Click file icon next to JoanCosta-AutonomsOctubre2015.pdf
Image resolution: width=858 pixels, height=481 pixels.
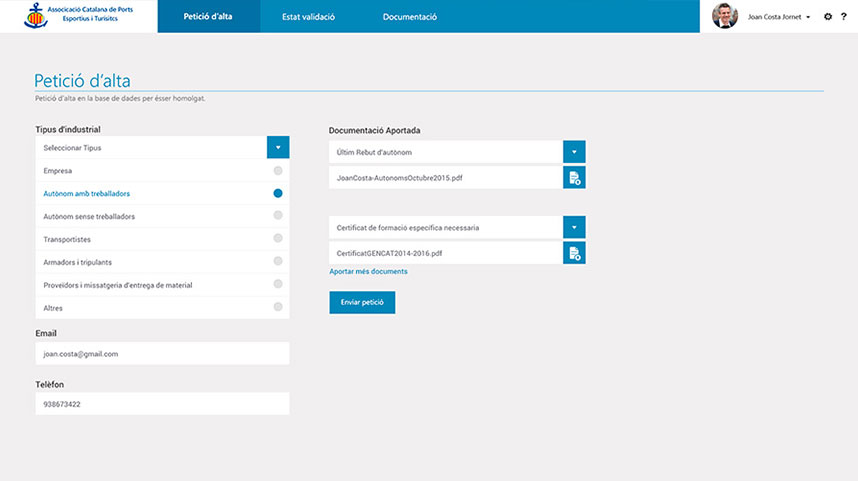pyautogui.click(x=574, y=178)
